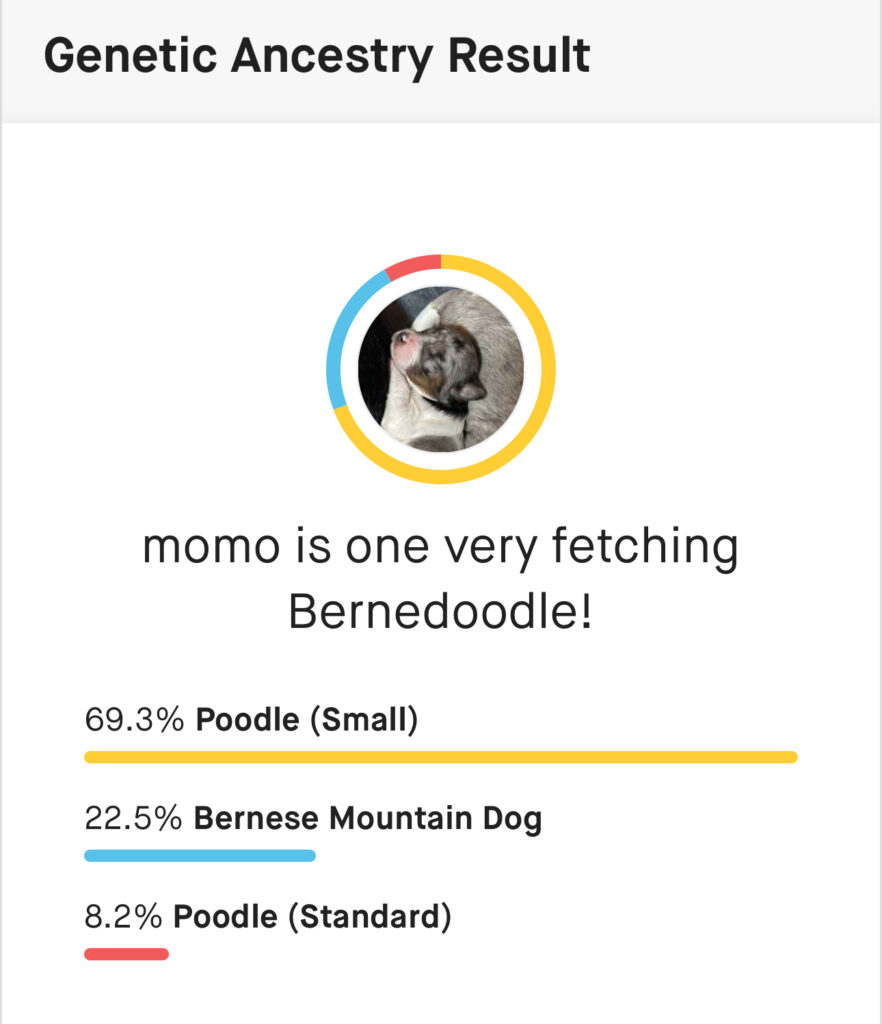Click the 69.3% percentage value
Image resolution: width=882 pixels, height=1024 pixels.
point(134,719)
